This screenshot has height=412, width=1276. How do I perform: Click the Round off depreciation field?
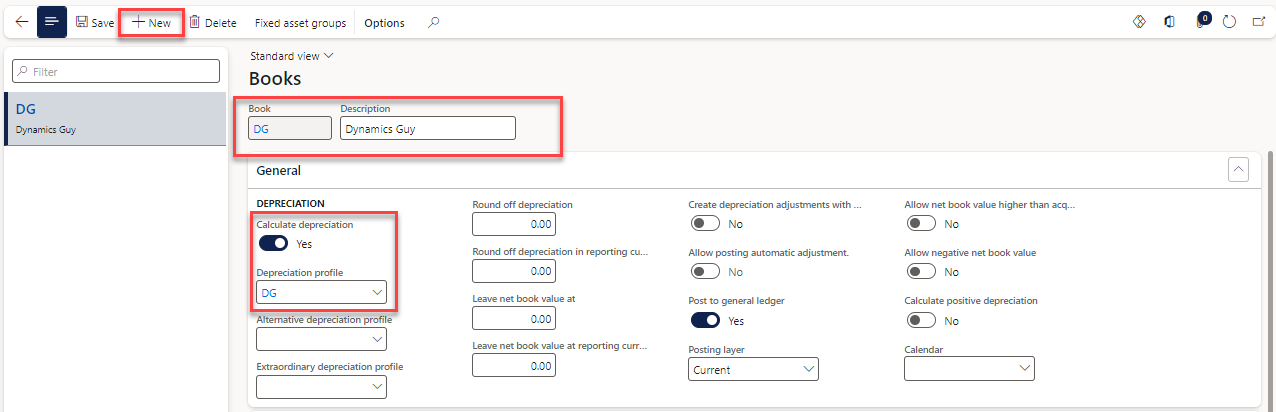514,224
